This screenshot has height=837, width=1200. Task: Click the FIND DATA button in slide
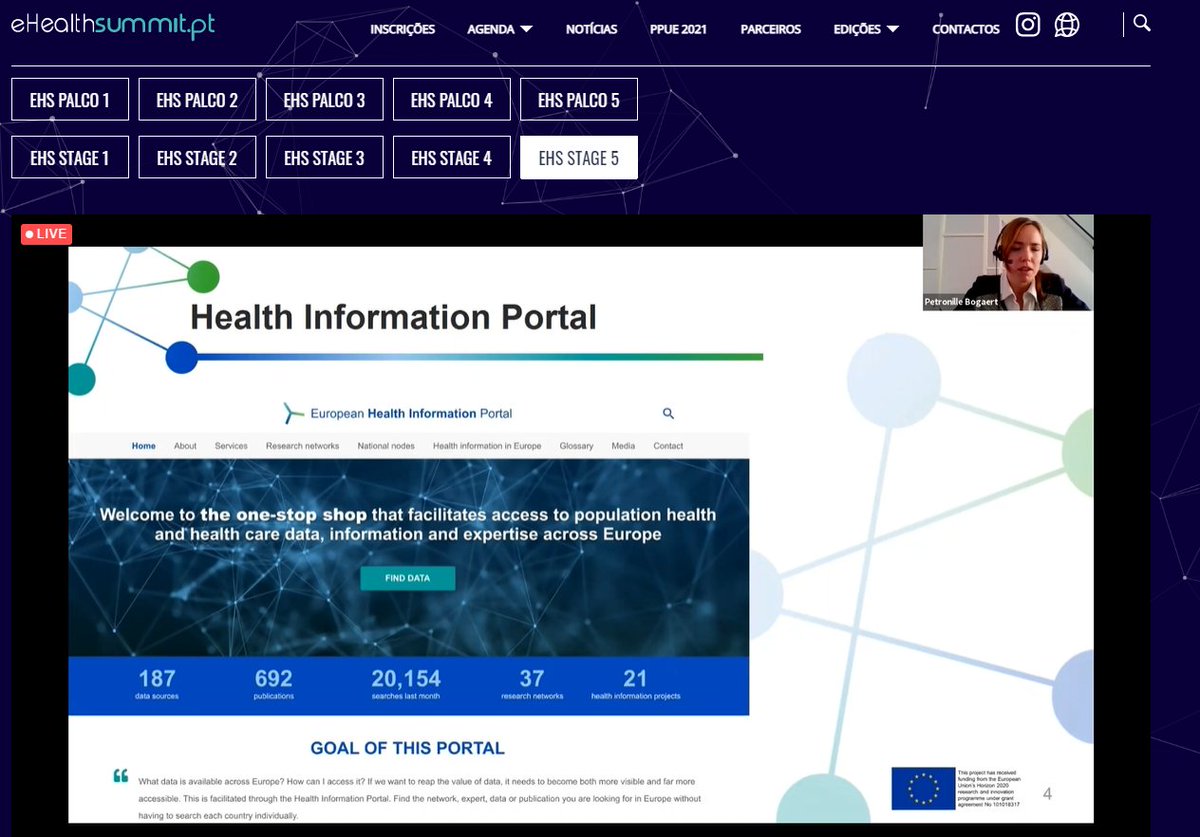point(407,578)
